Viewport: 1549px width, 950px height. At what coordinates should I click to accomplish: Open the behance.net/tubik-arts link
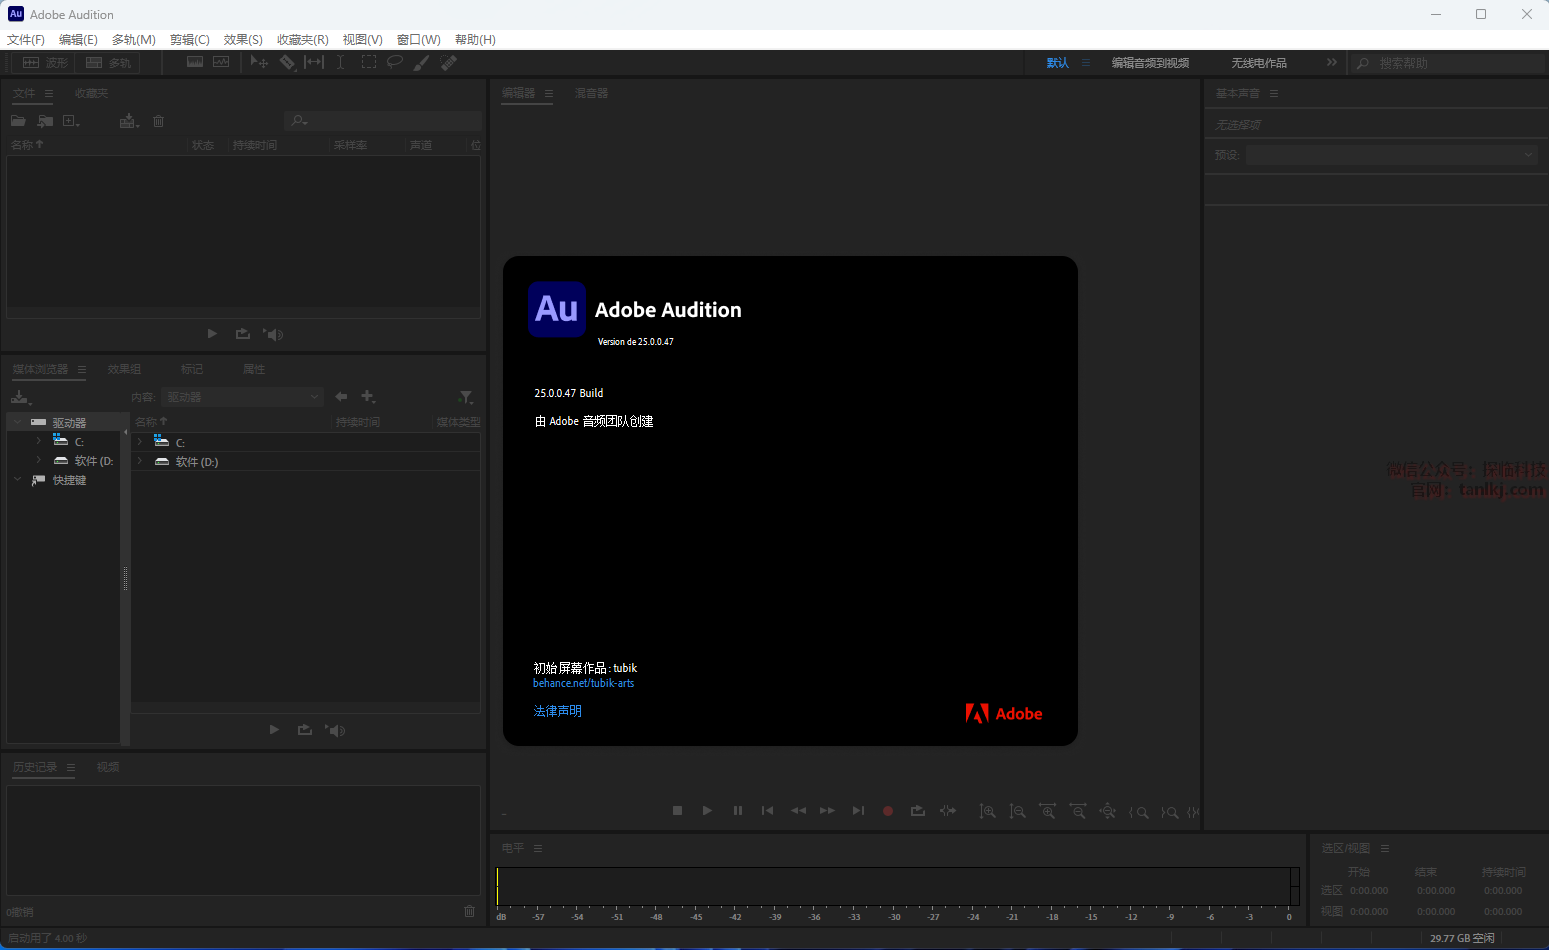click(583, 684)
